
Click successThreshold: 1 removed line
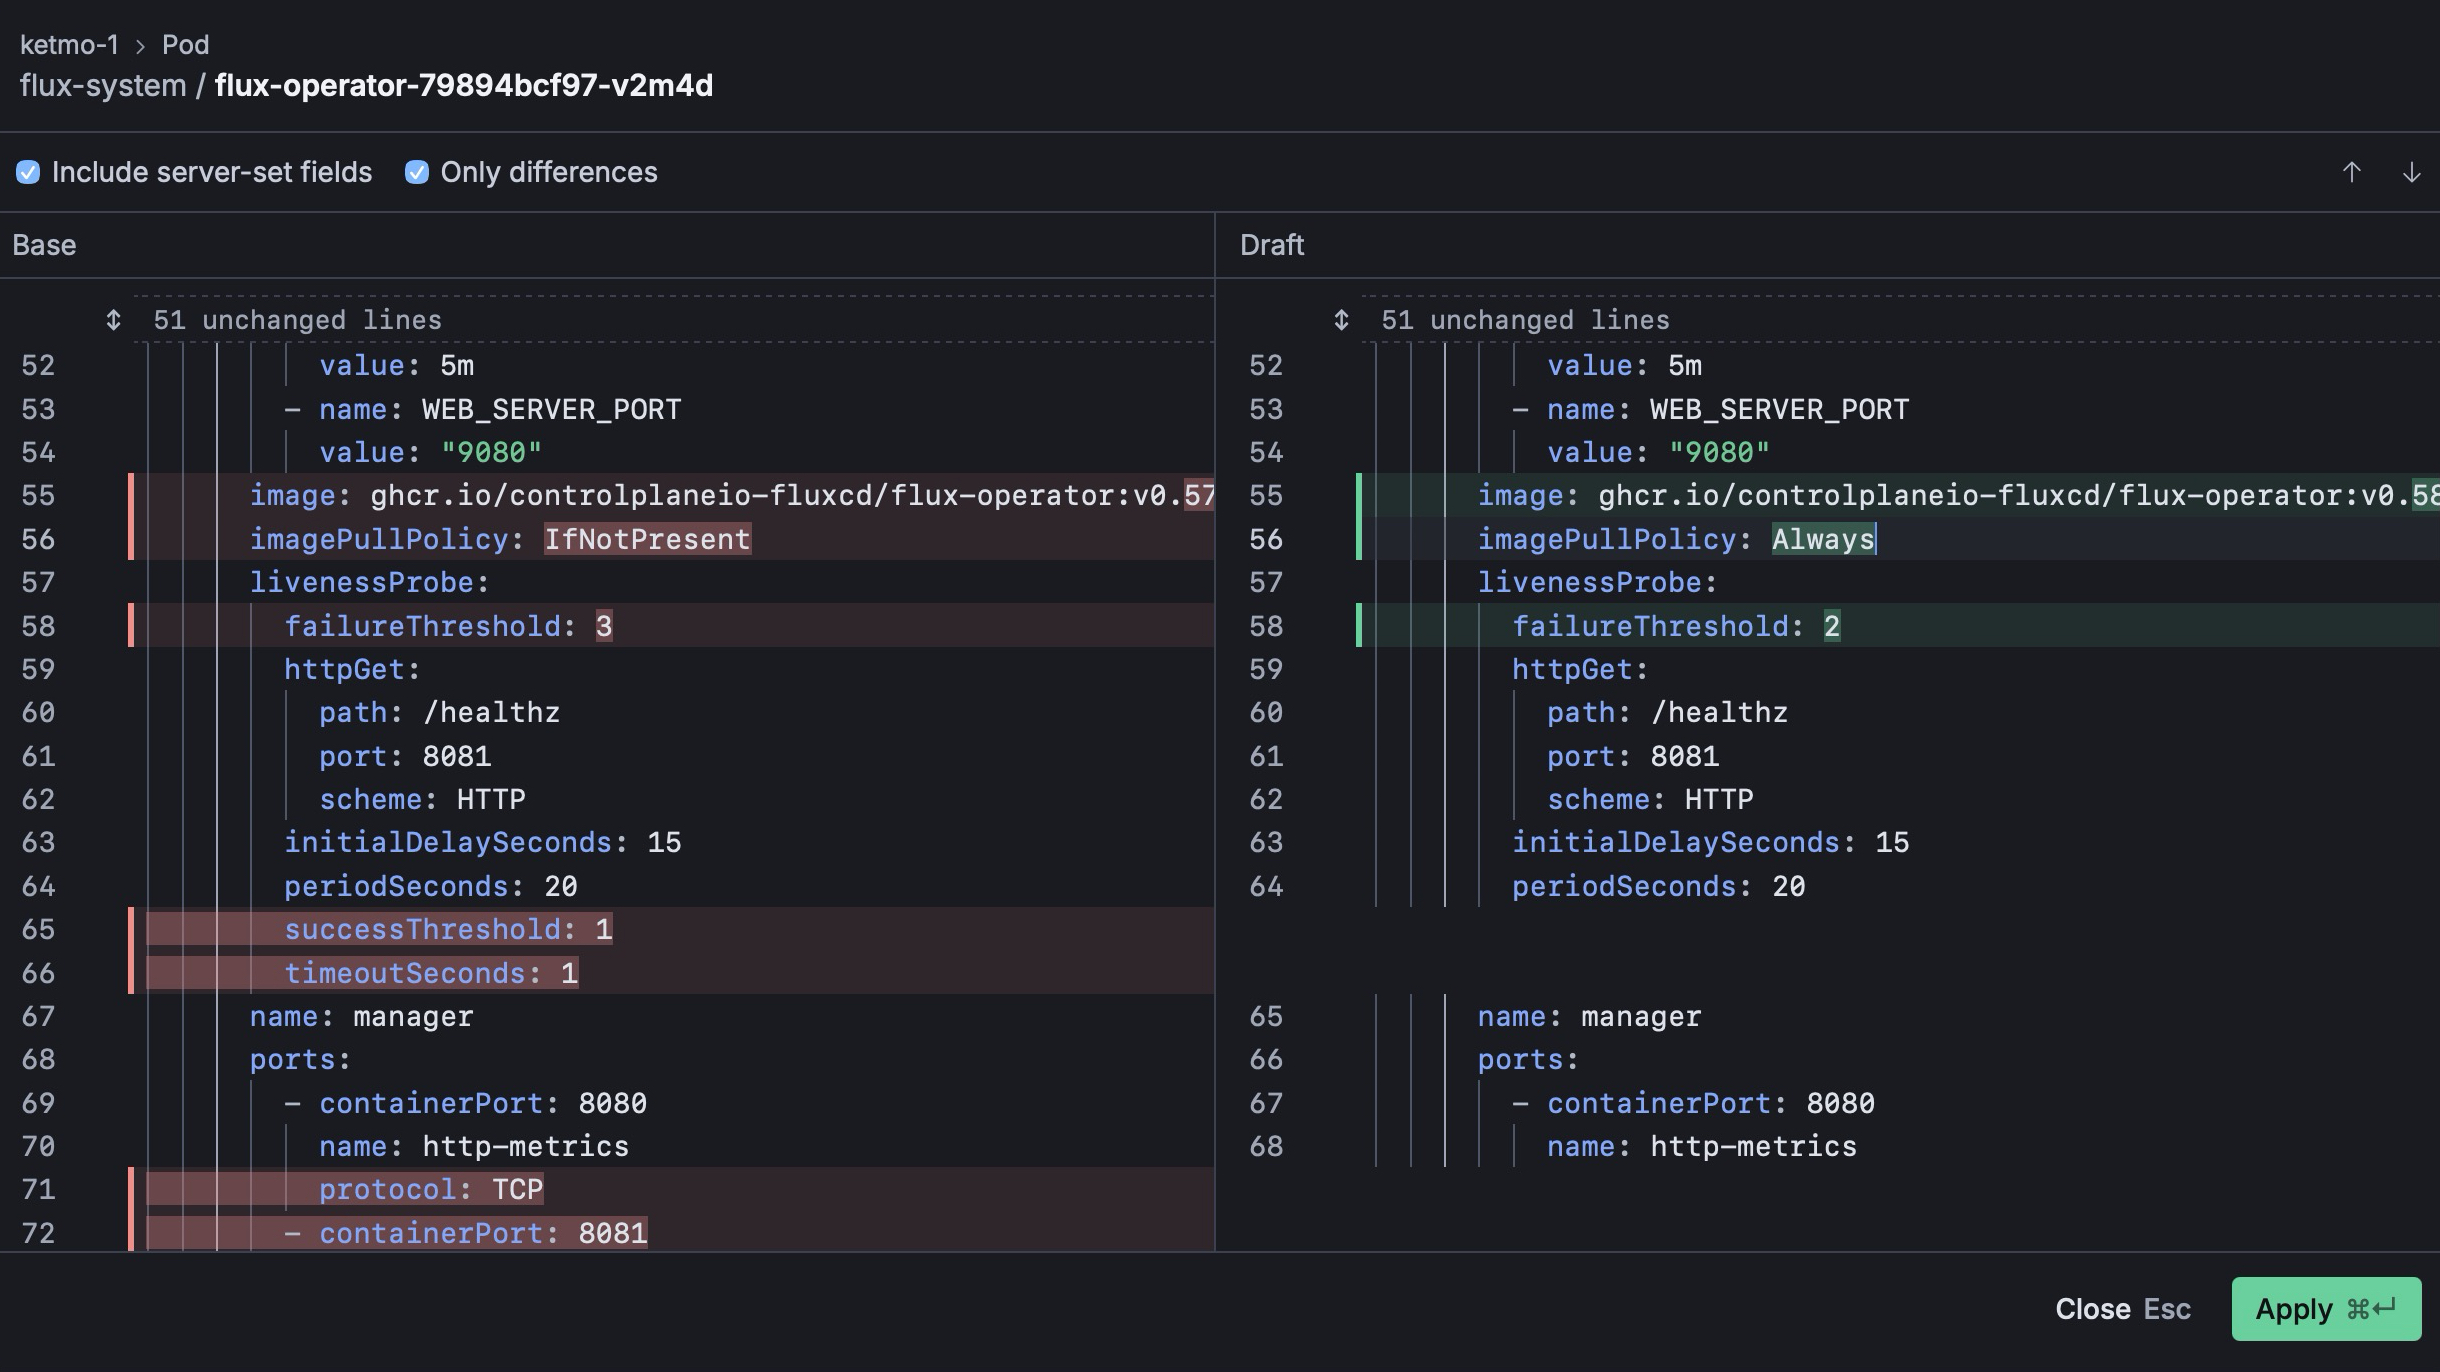tap(448, 929)
